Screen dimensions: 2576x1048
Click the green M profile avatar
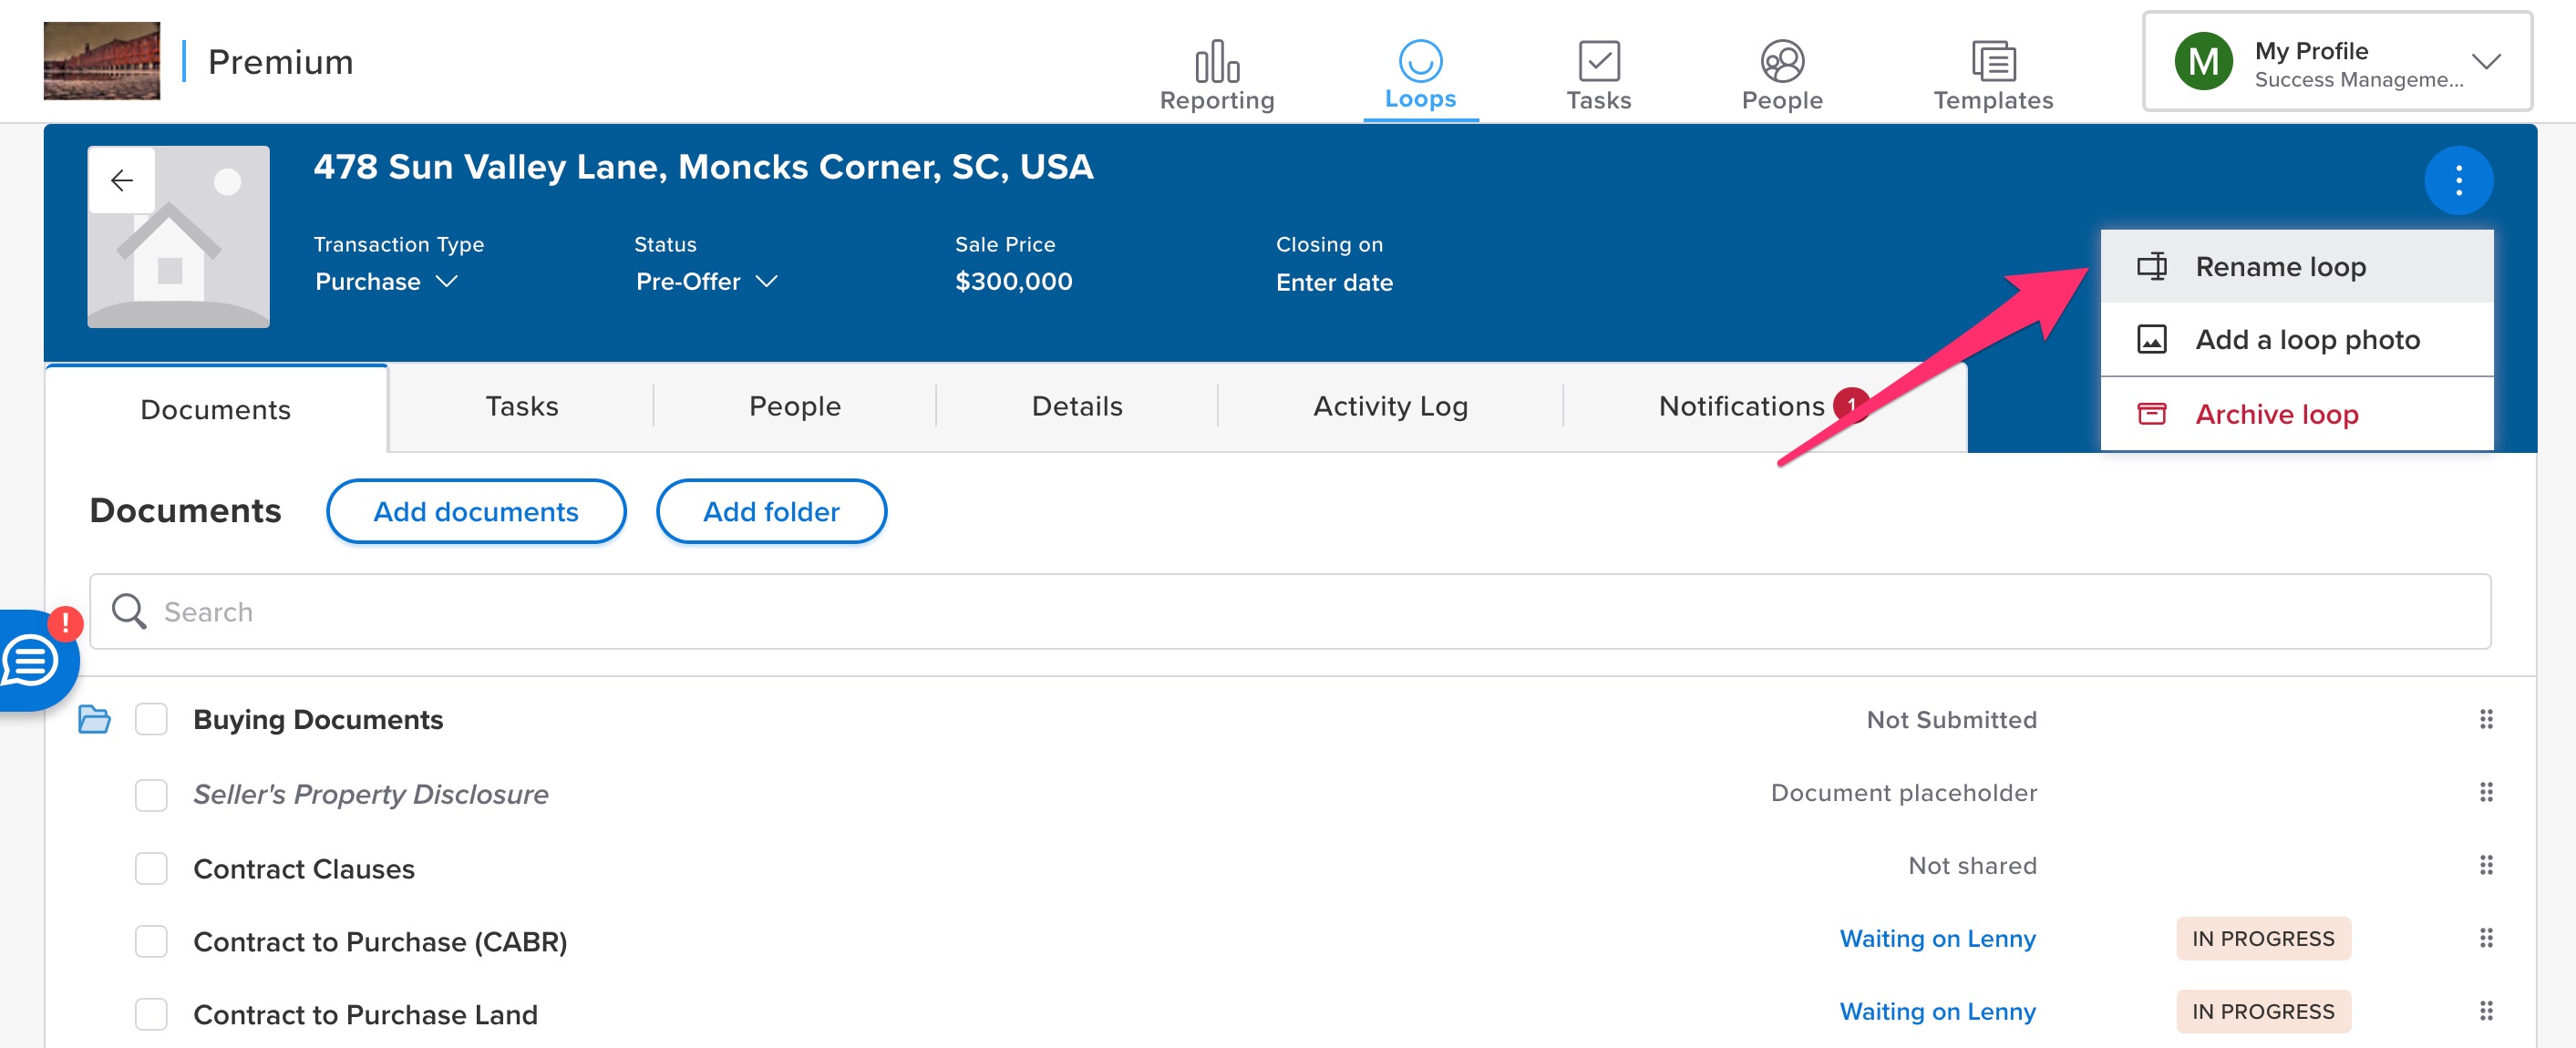[2203, 61]
